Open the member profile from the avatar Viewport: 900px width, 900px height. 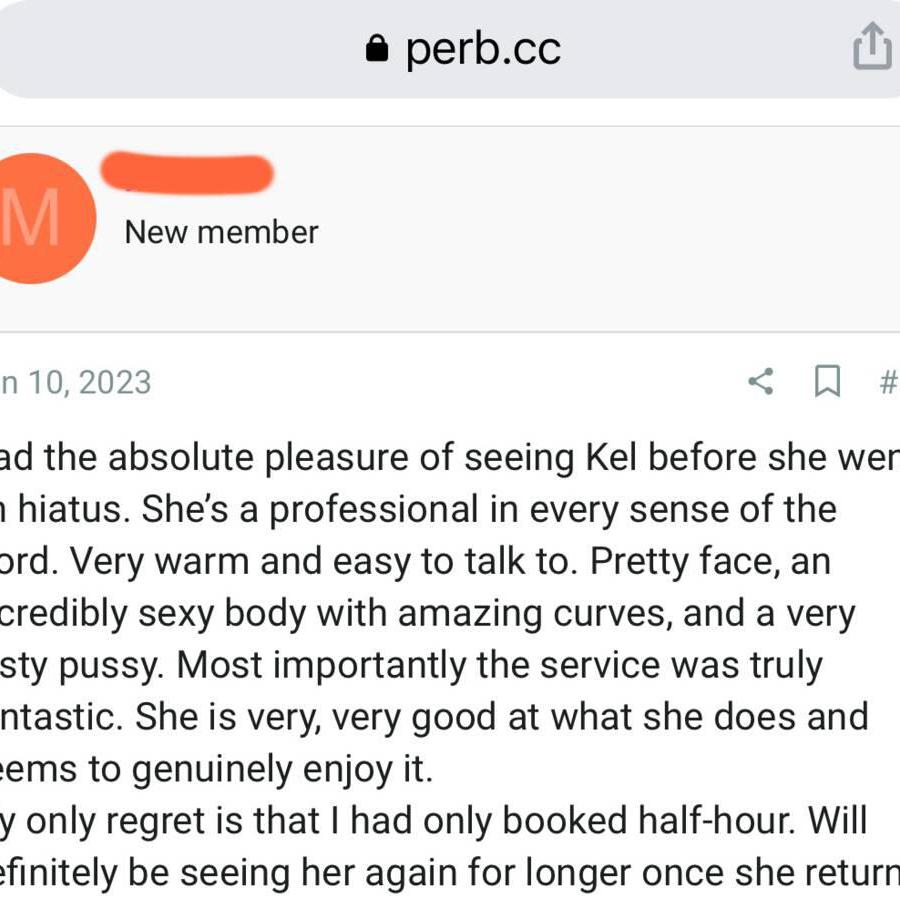40,217
